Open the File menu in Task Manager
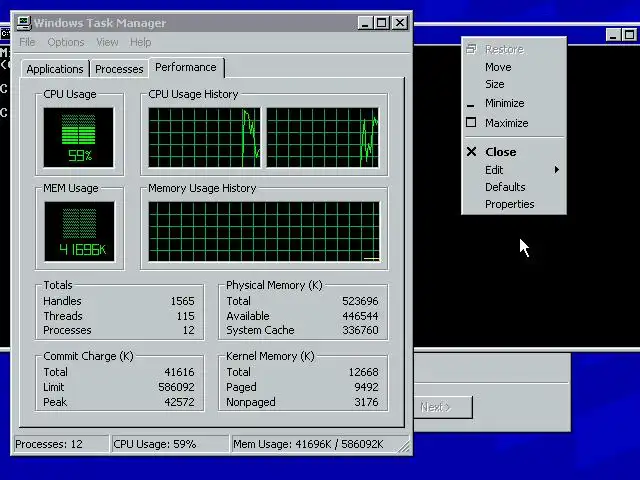Image resolution: width=640 pixels, height=480 pixels. [27, 42]
